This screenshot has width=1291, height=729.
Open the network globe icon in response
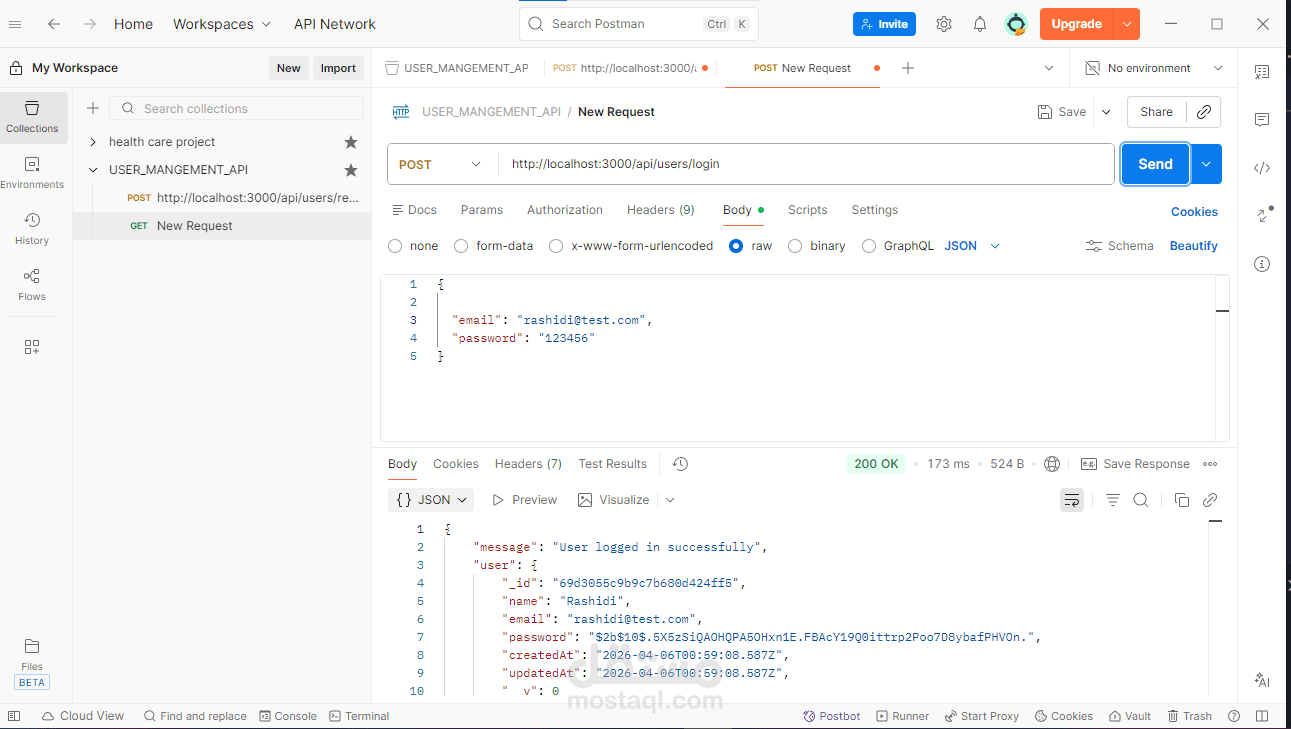coord(1052,464)
